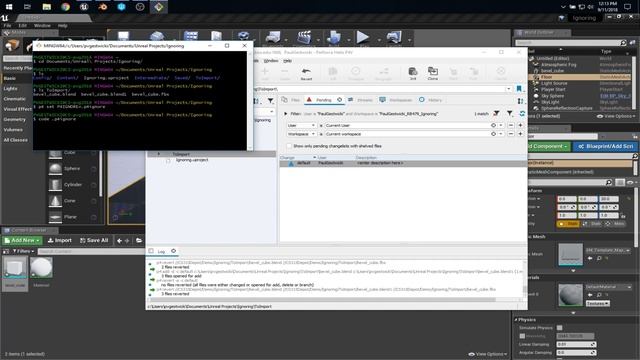The width and height of the screenshot is (640, 360).
Task: Click the Linear Damping value field
Action: [576, 344]
